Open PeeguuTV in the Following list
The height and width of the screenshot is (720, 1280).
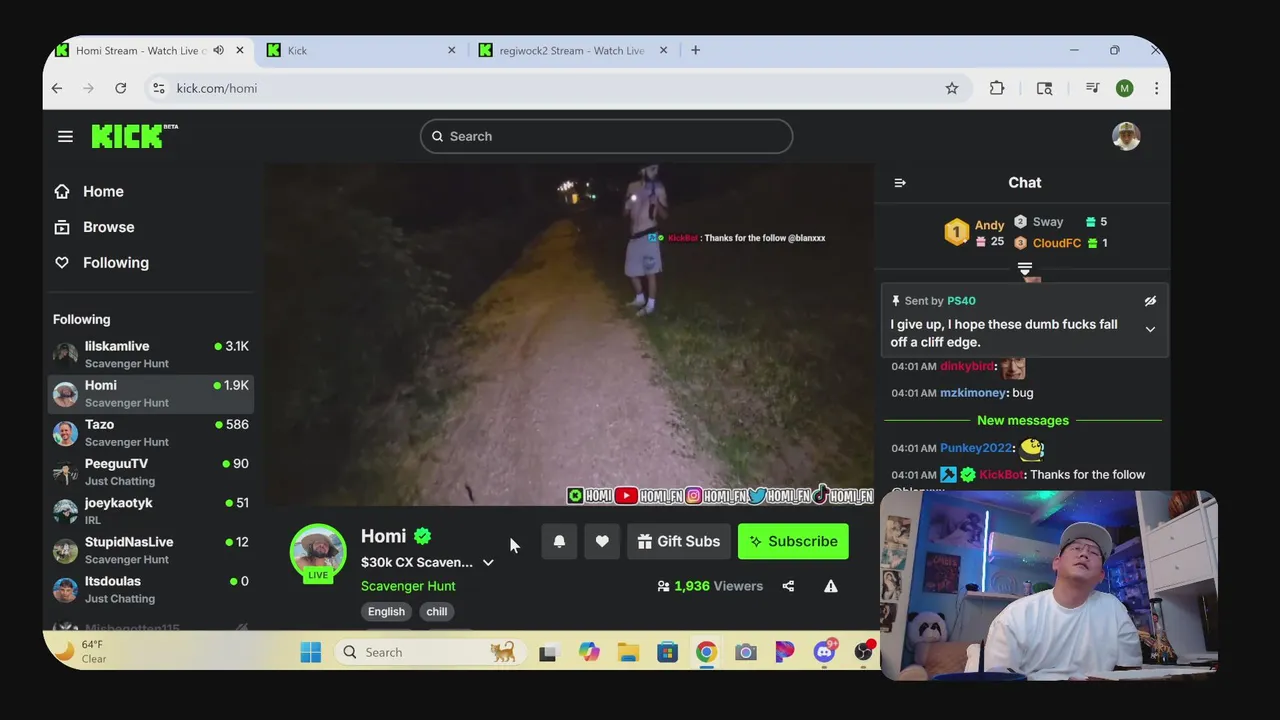[x=150, y=471]
